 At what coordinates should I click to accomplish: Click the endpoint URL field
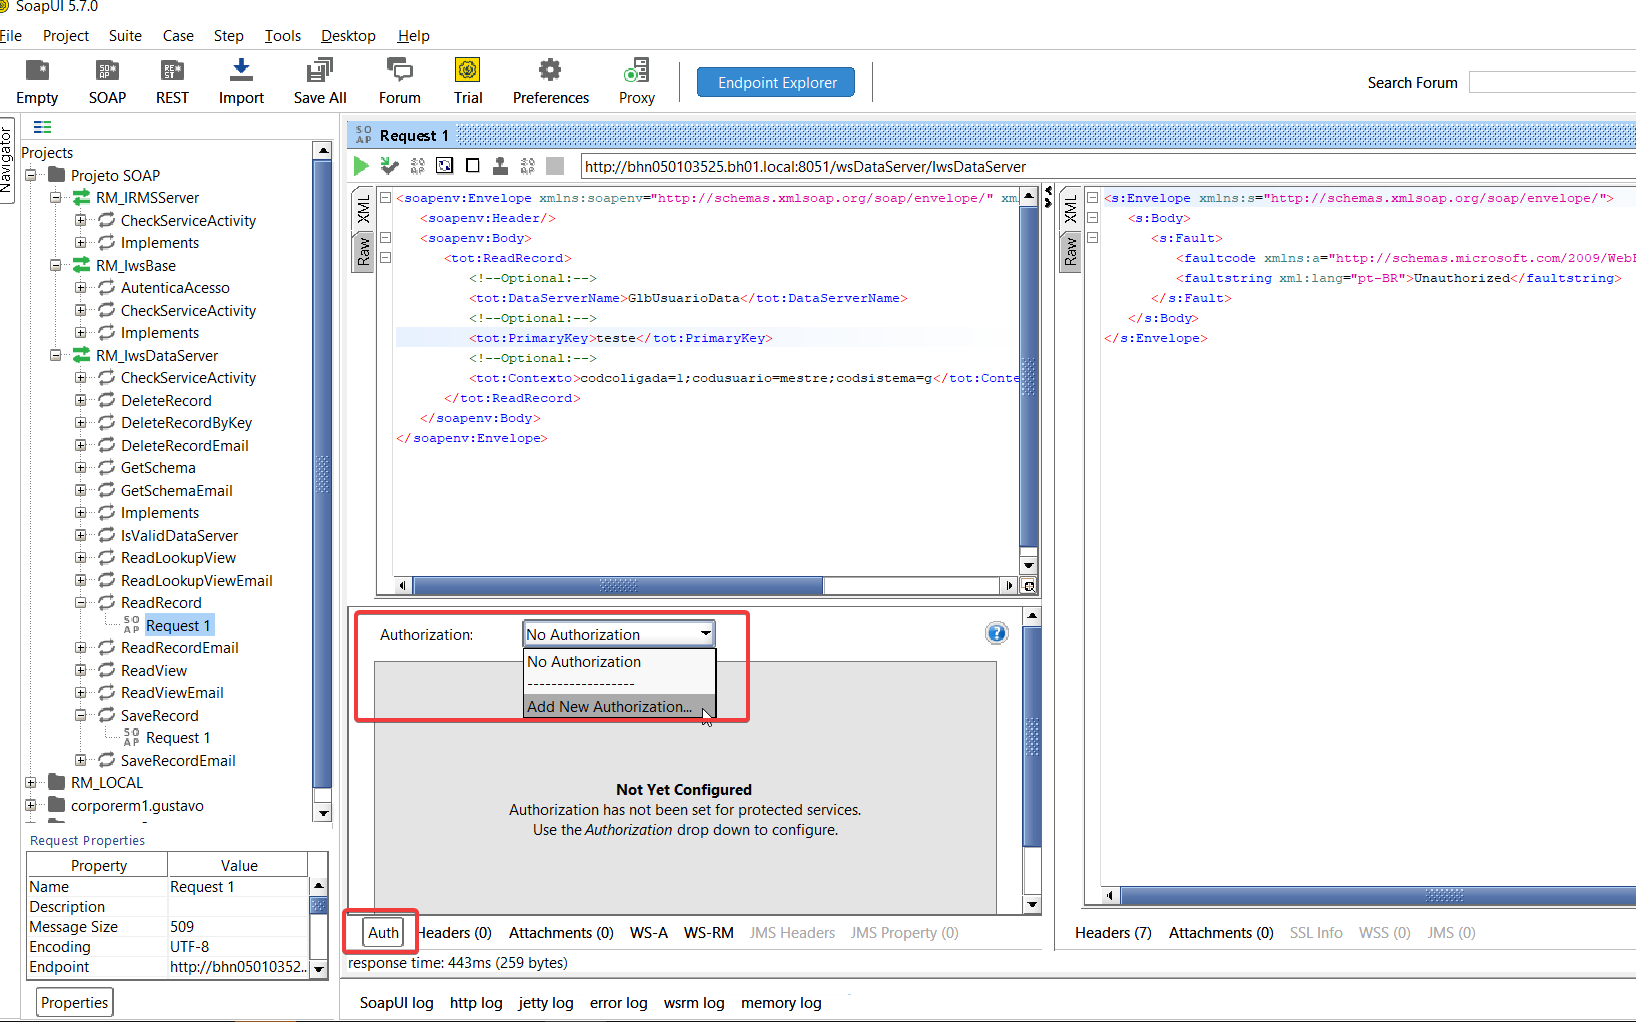coord(1107,166)
